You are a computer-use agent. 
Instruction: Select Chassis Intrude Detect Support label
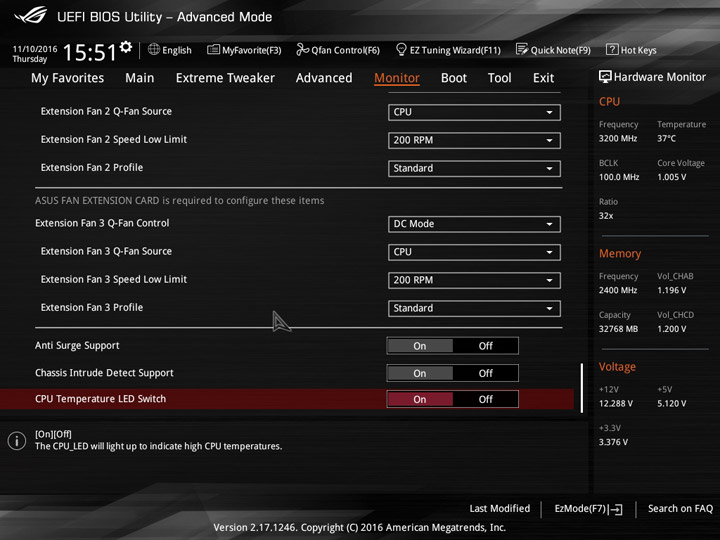(104, 373)
